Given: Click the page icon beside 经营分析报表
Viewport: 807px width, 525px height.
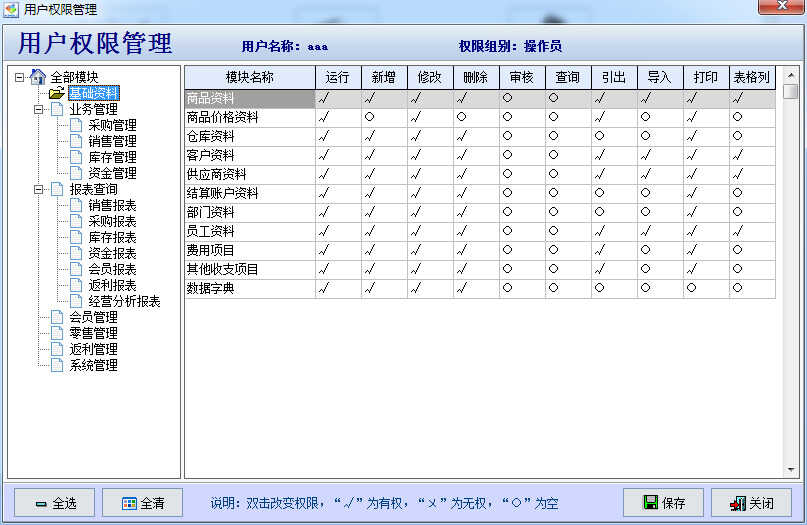Looking at the screenshot, I should (76, 301).
